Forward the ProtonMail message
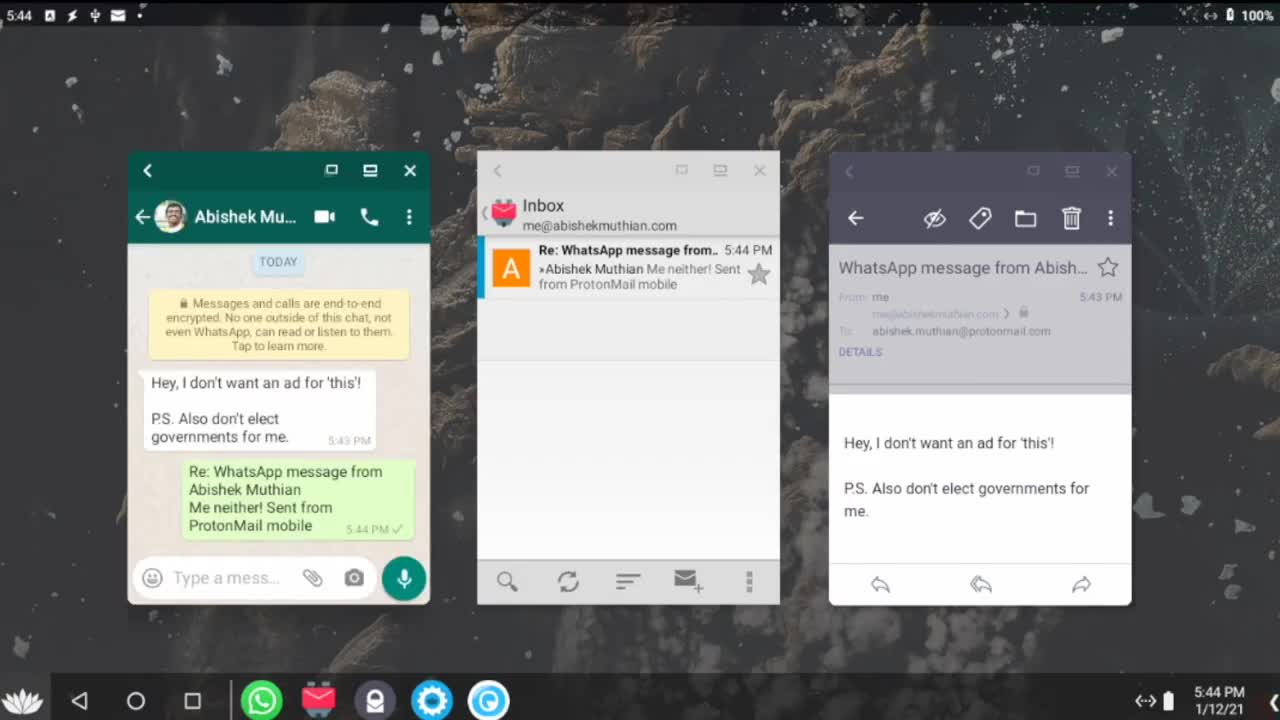Screen dimensions: 1280x720 (1081, 585)
